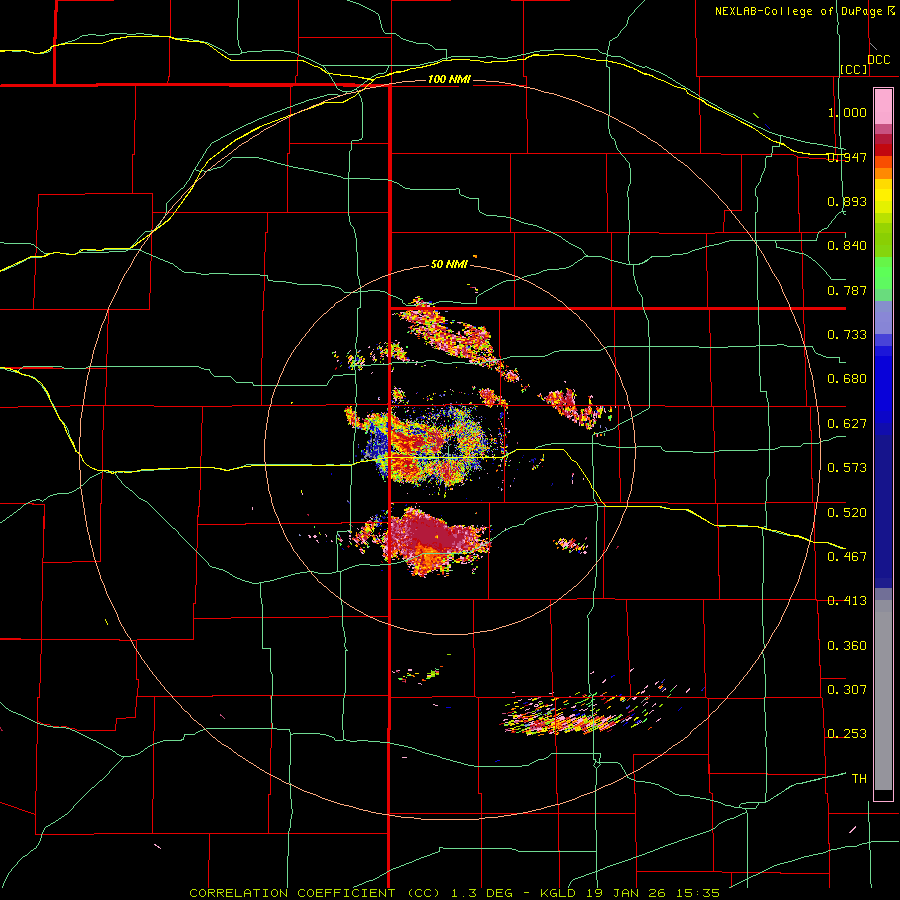The image size is (900, 900).
Task: Click the 0.467 color scale value
Action: pos(847,556)
